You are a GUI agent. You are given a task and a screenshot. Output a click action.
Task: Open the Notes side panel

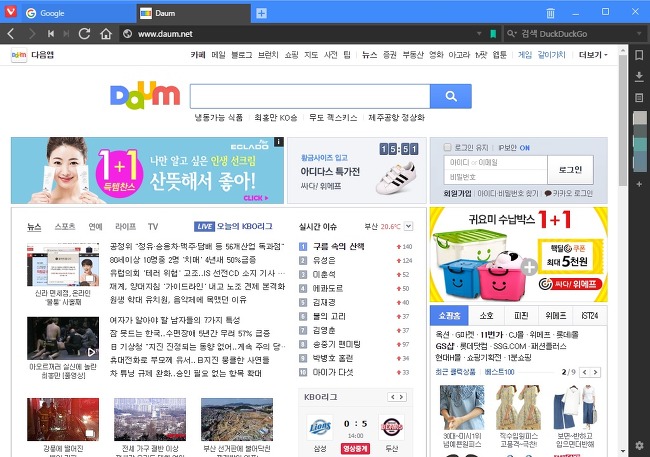click(x=639, y=97)
